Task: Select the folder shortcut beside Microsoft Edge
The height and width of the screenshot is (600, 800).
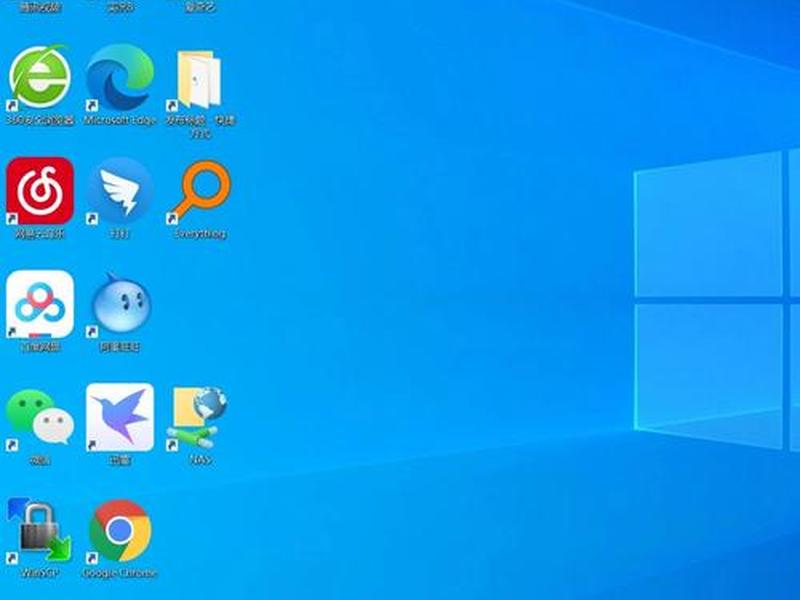Action: (x=199, y=80)
